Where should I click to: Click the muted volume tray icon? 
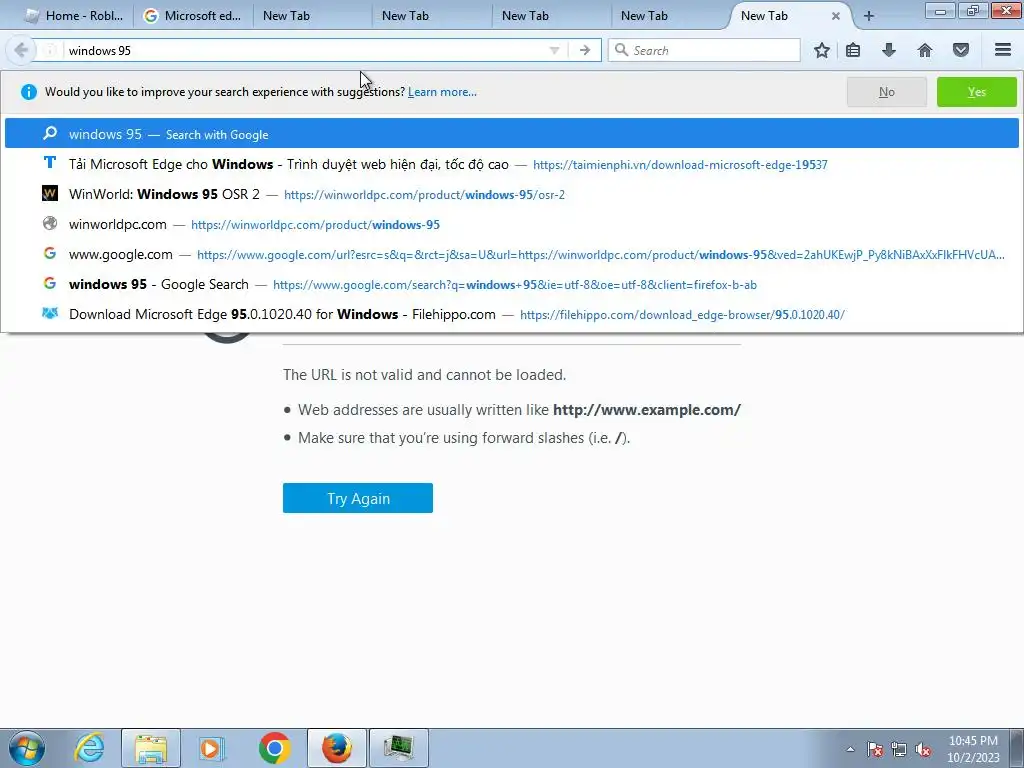[x=923, y=749]
